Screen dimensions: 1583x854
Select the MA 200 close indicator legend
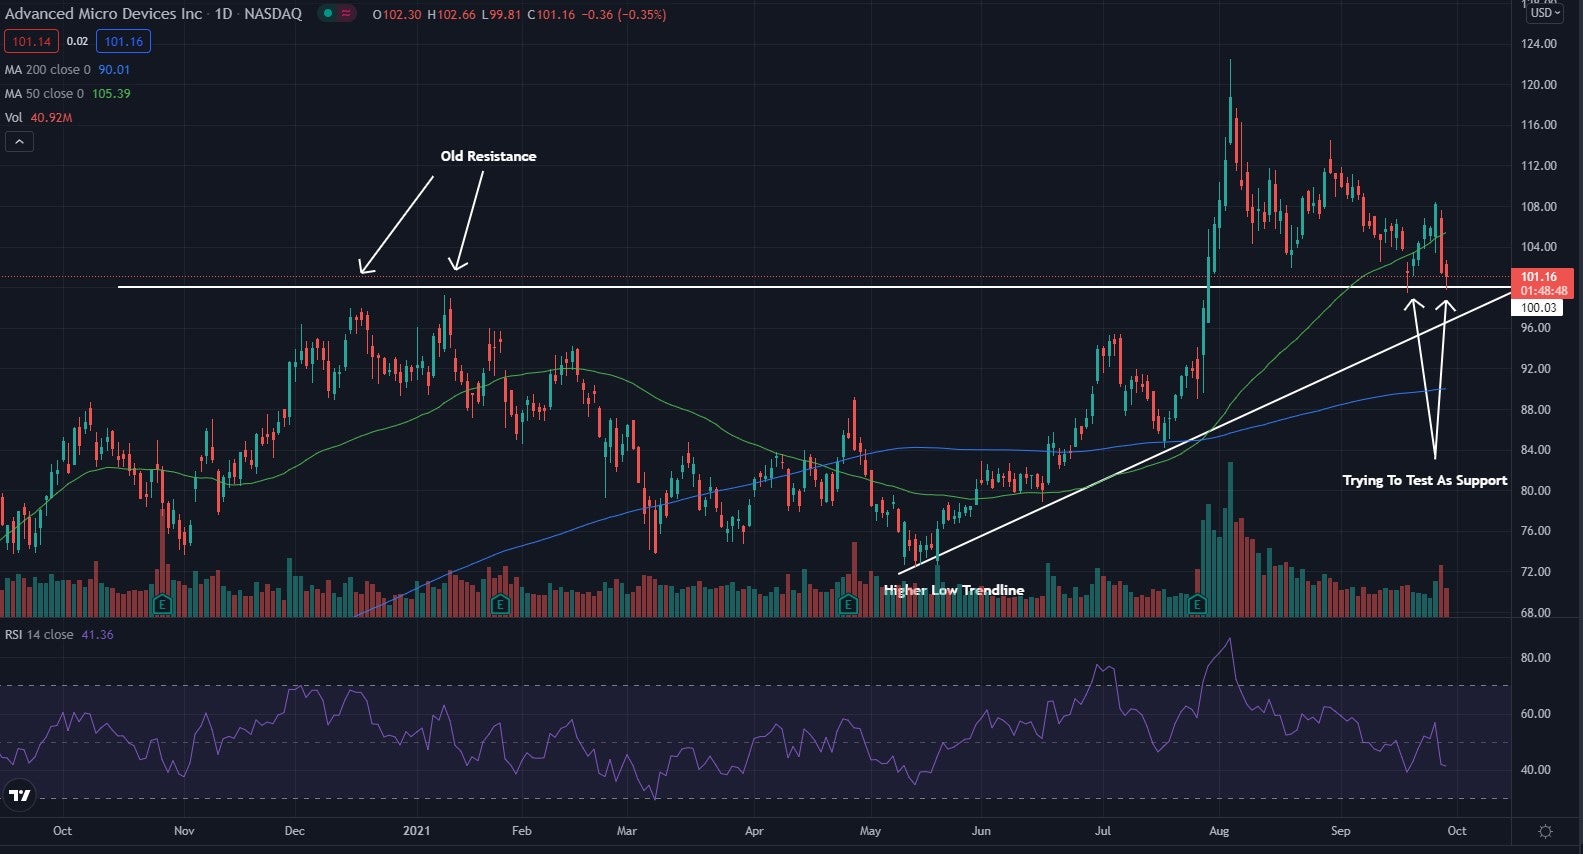[x=67, y=70]
